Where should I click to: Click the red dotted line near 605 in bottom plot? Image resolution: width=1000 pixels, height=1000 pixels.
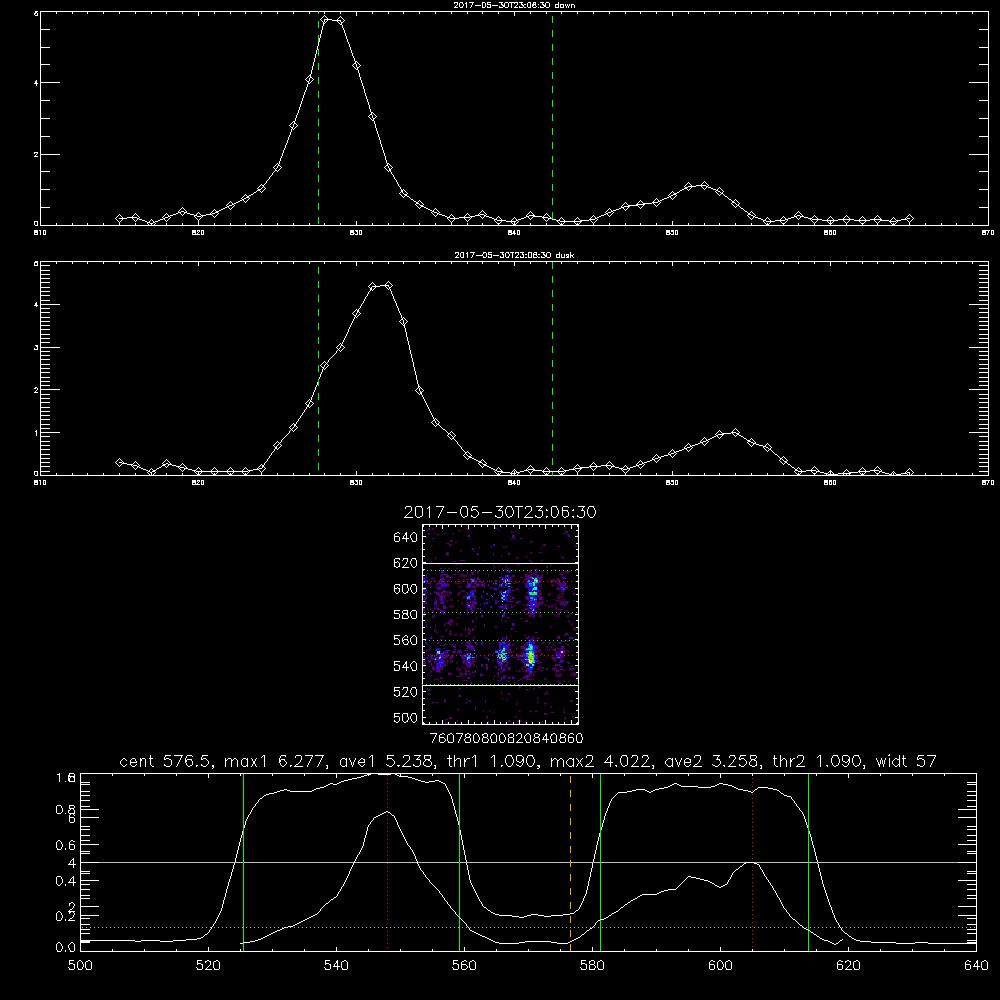tap(753, 861)
